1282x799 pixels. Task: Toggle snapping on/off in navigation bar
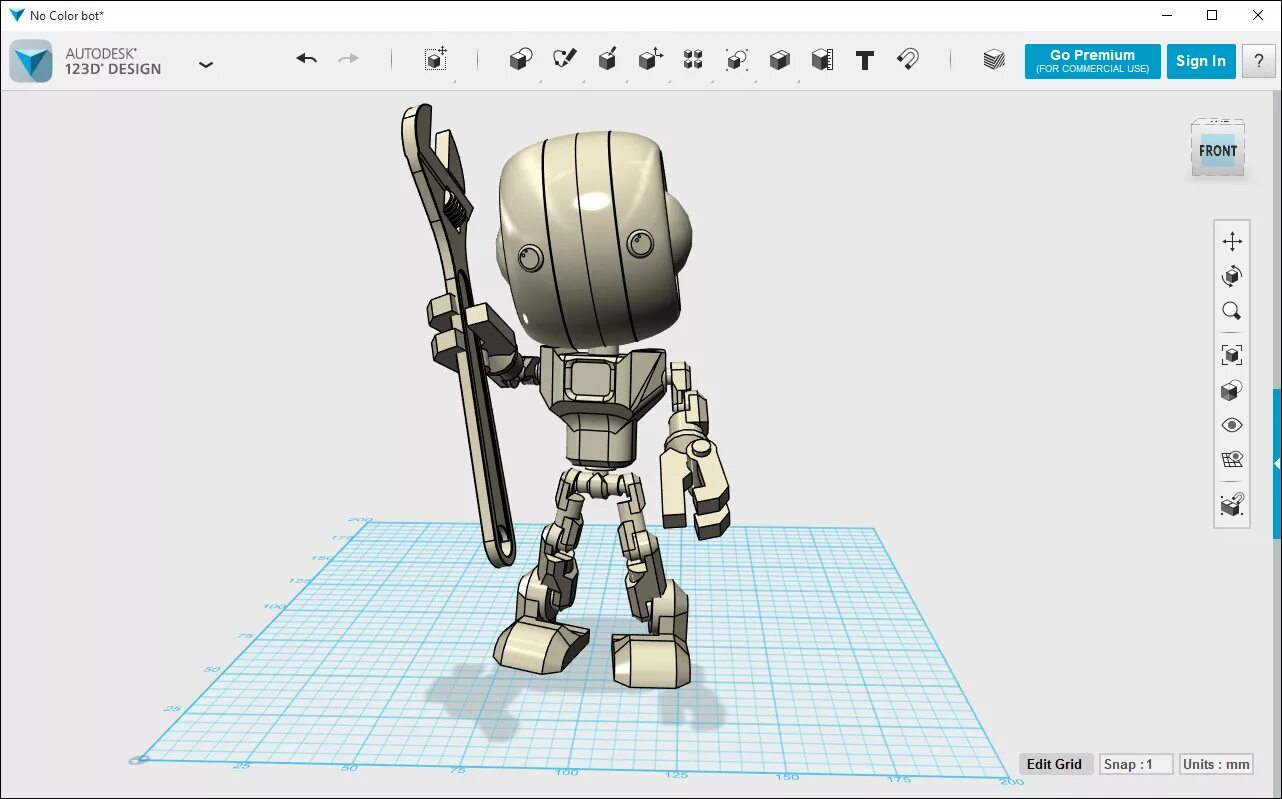coord(1232,505)
